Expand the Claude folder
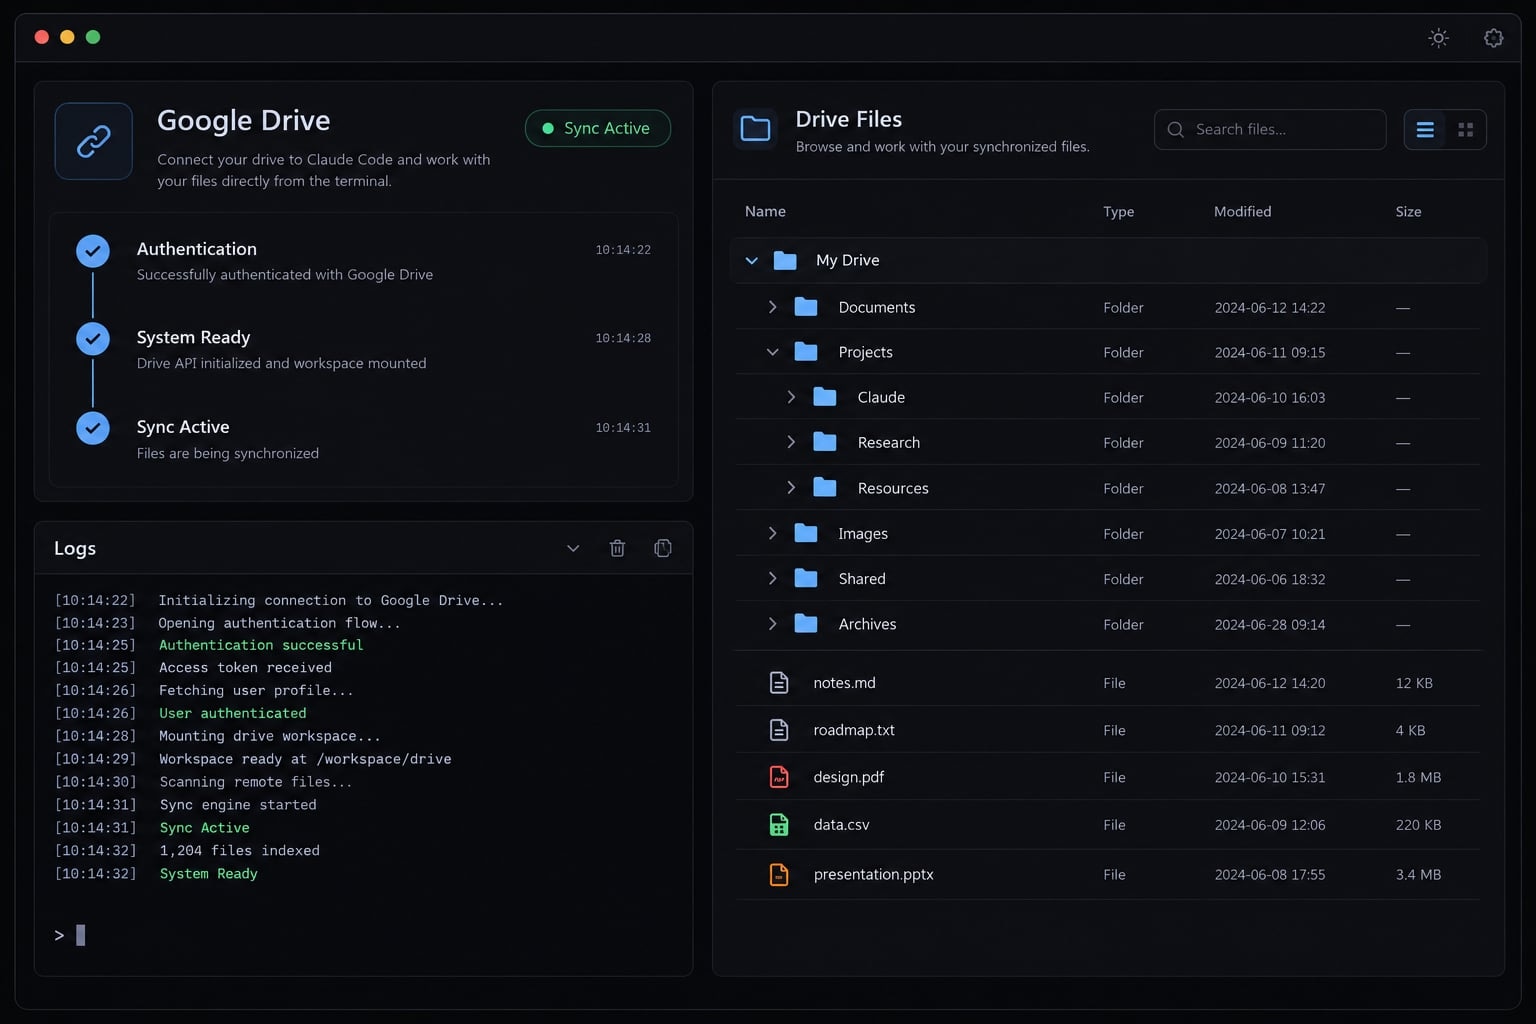Screen dimensions: 1536x1024 791,397
